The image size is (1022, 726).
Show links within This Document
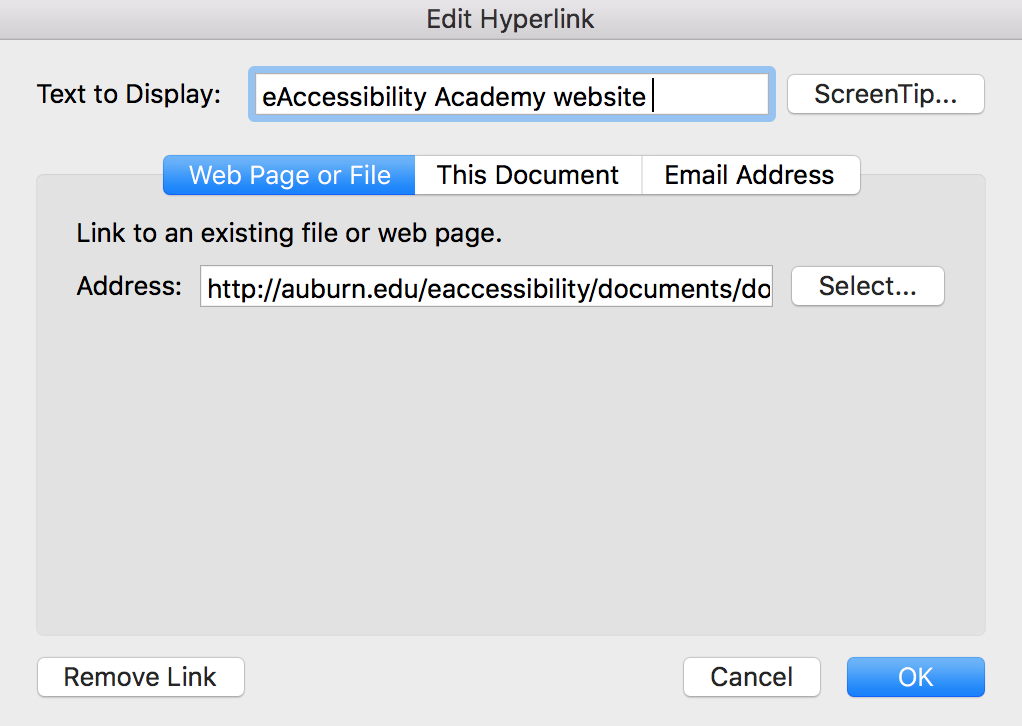[528, 175]
